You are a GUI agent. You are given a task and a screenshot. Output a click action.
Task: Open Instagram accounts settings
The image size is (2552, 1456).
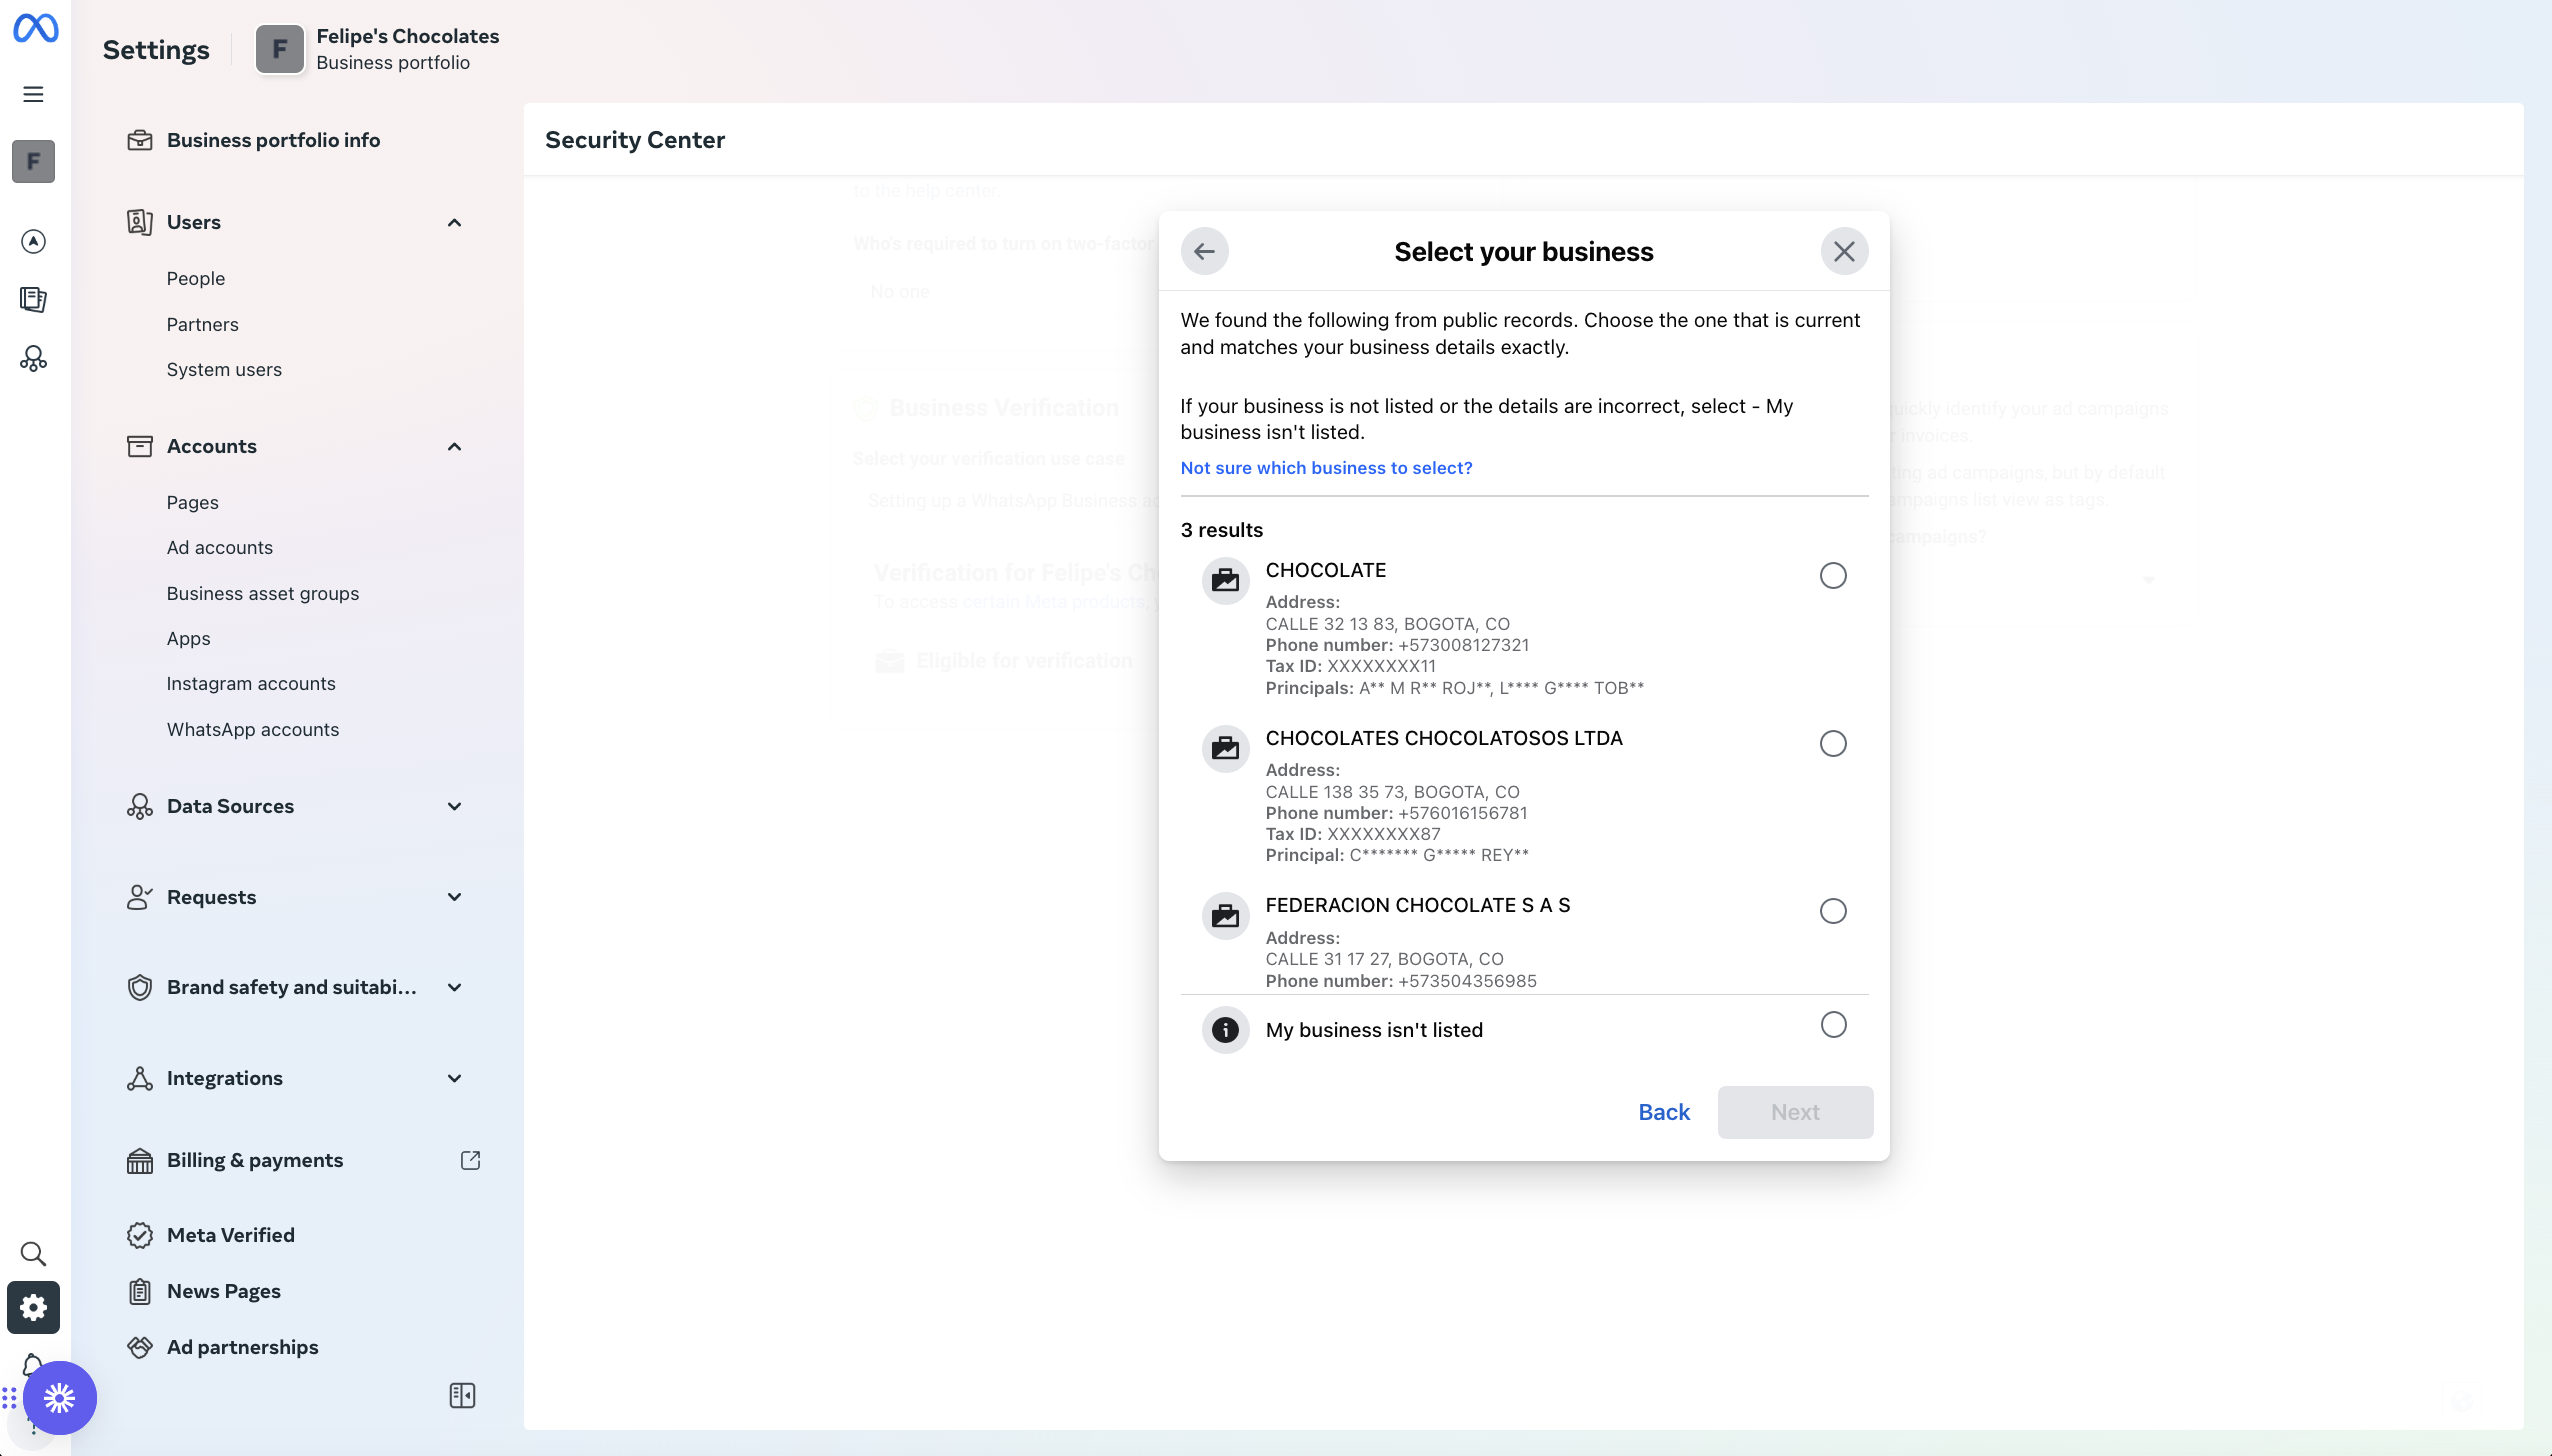(x=251, y=683)
